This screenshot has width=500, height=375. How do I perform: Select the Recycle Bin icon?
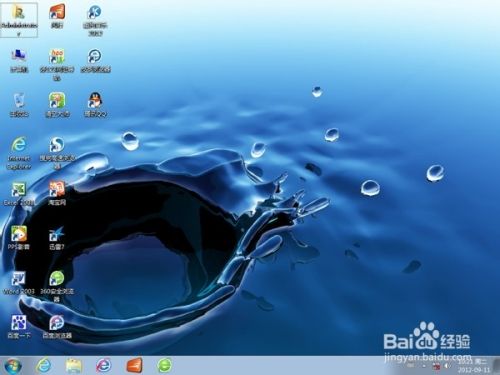19,105
